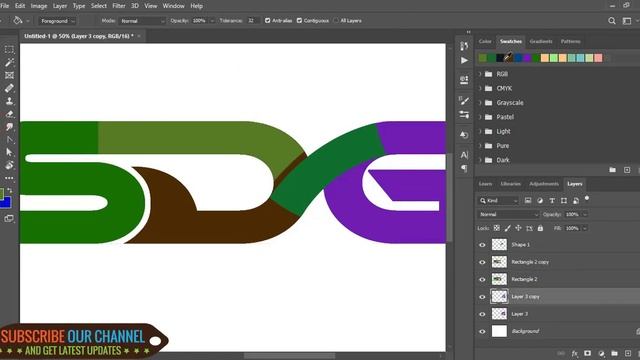Open the Select menu

[98, 6]
